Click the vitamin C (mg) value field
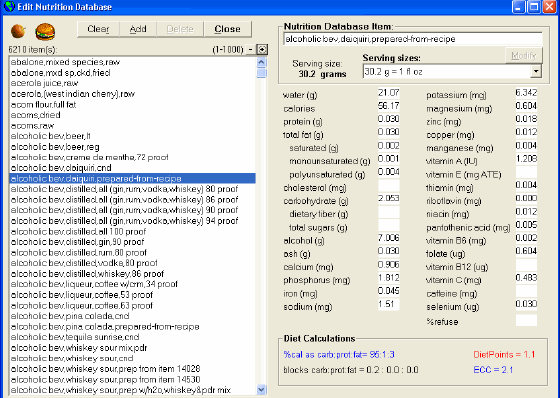 click(x=526, y=278)
